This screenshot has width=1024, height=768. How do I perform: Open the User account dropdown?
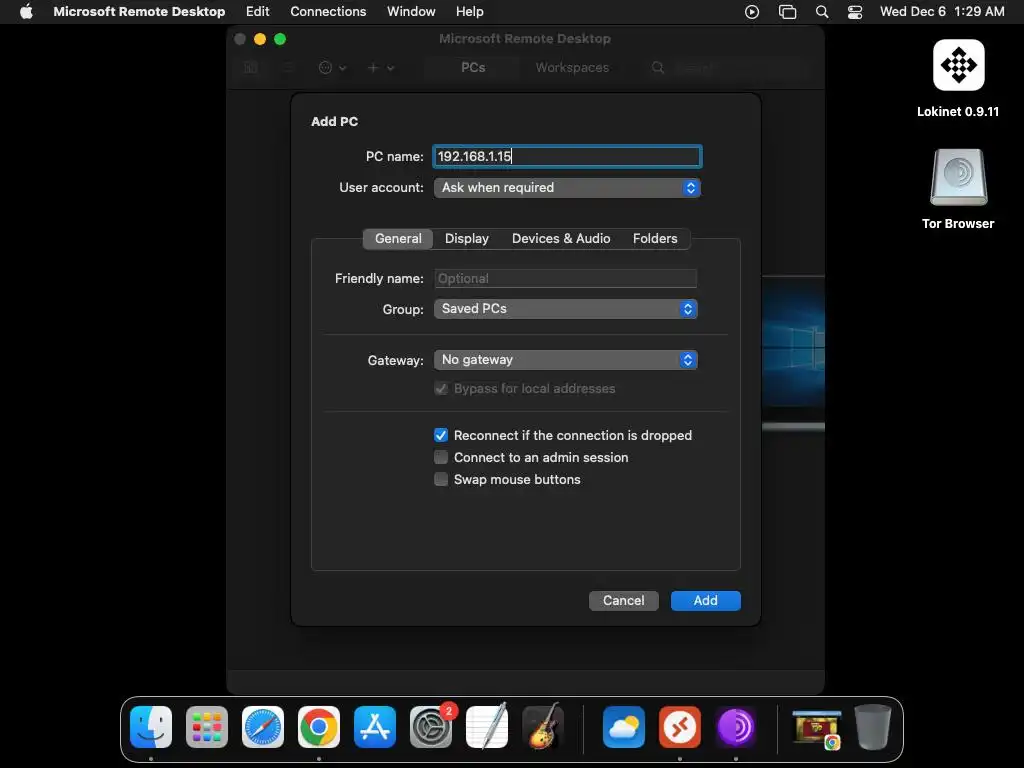(x=567, y=187)
